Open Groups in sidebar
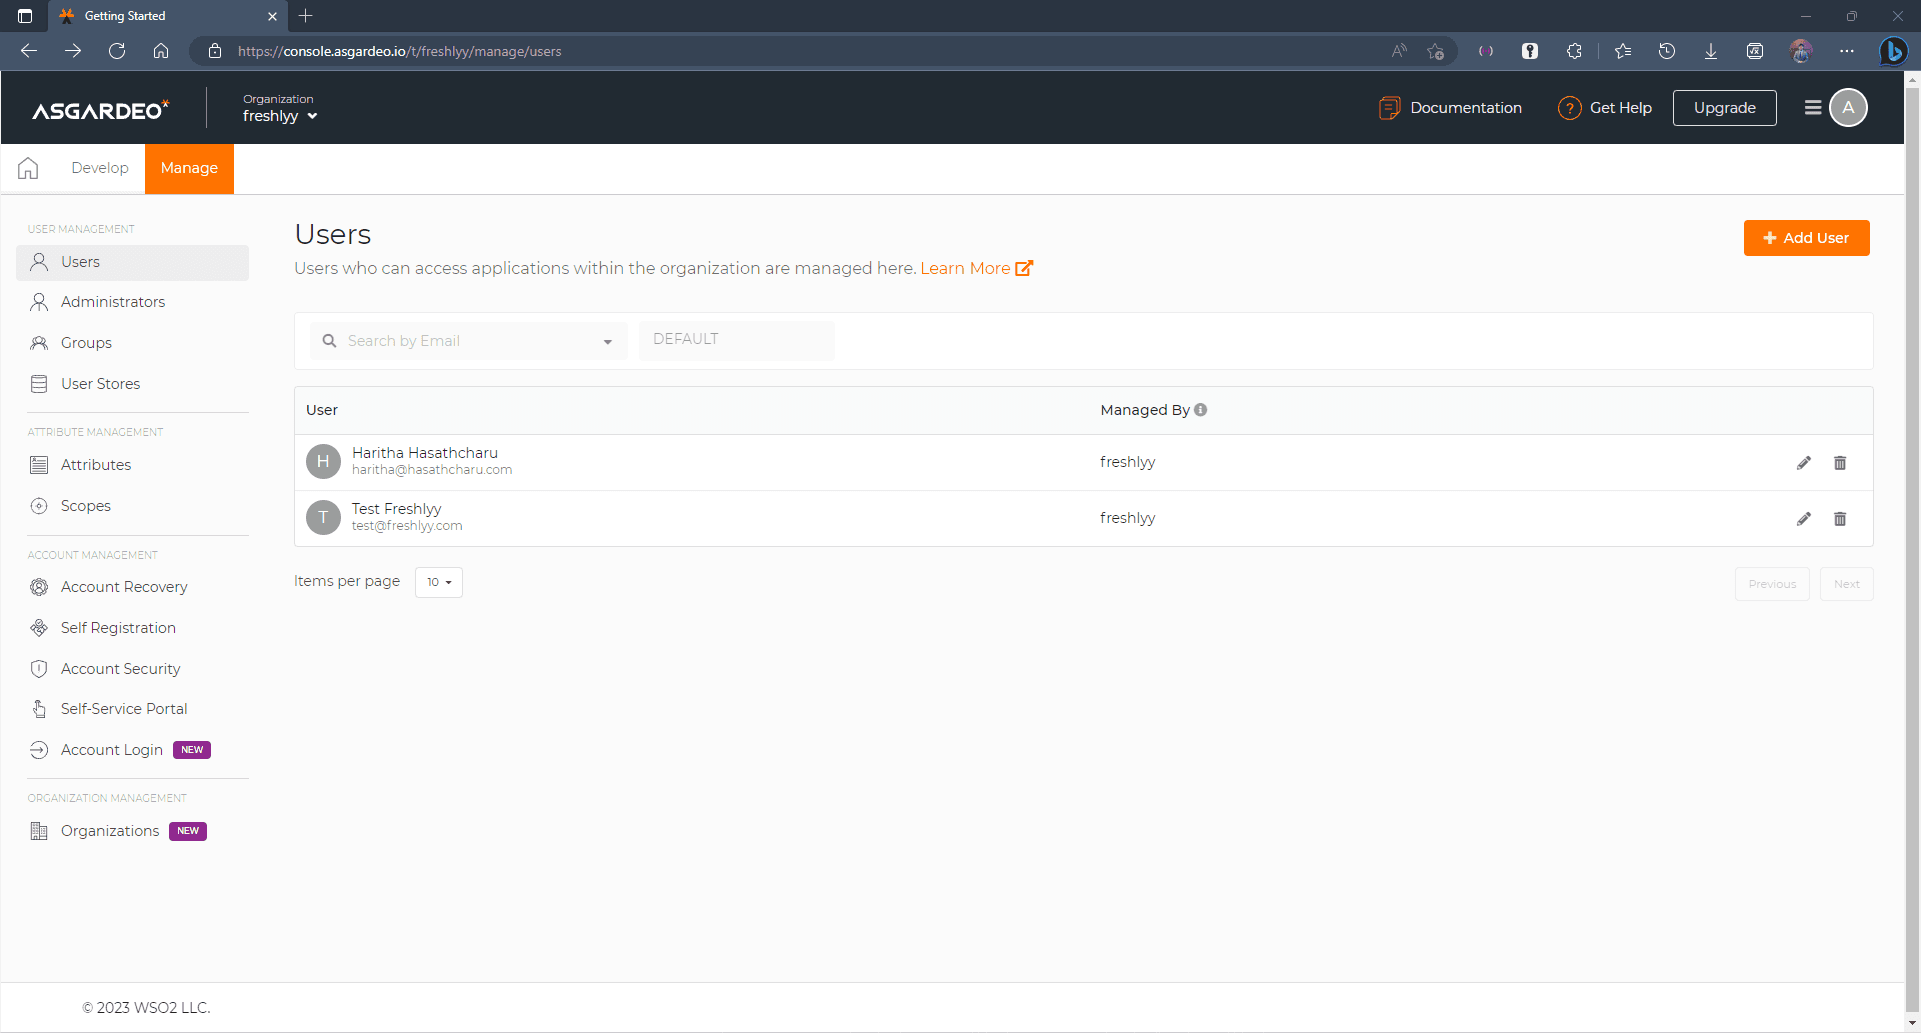 click(x=132, y=343)
